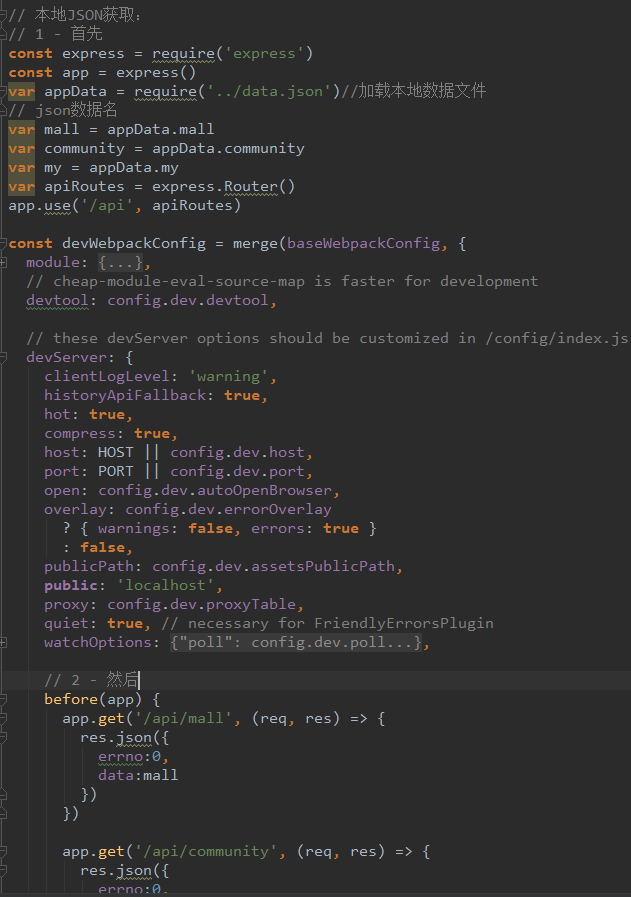The image size is (631, 897).
Task: Click config.dev.proxyTable value
Action: (201, 605)
